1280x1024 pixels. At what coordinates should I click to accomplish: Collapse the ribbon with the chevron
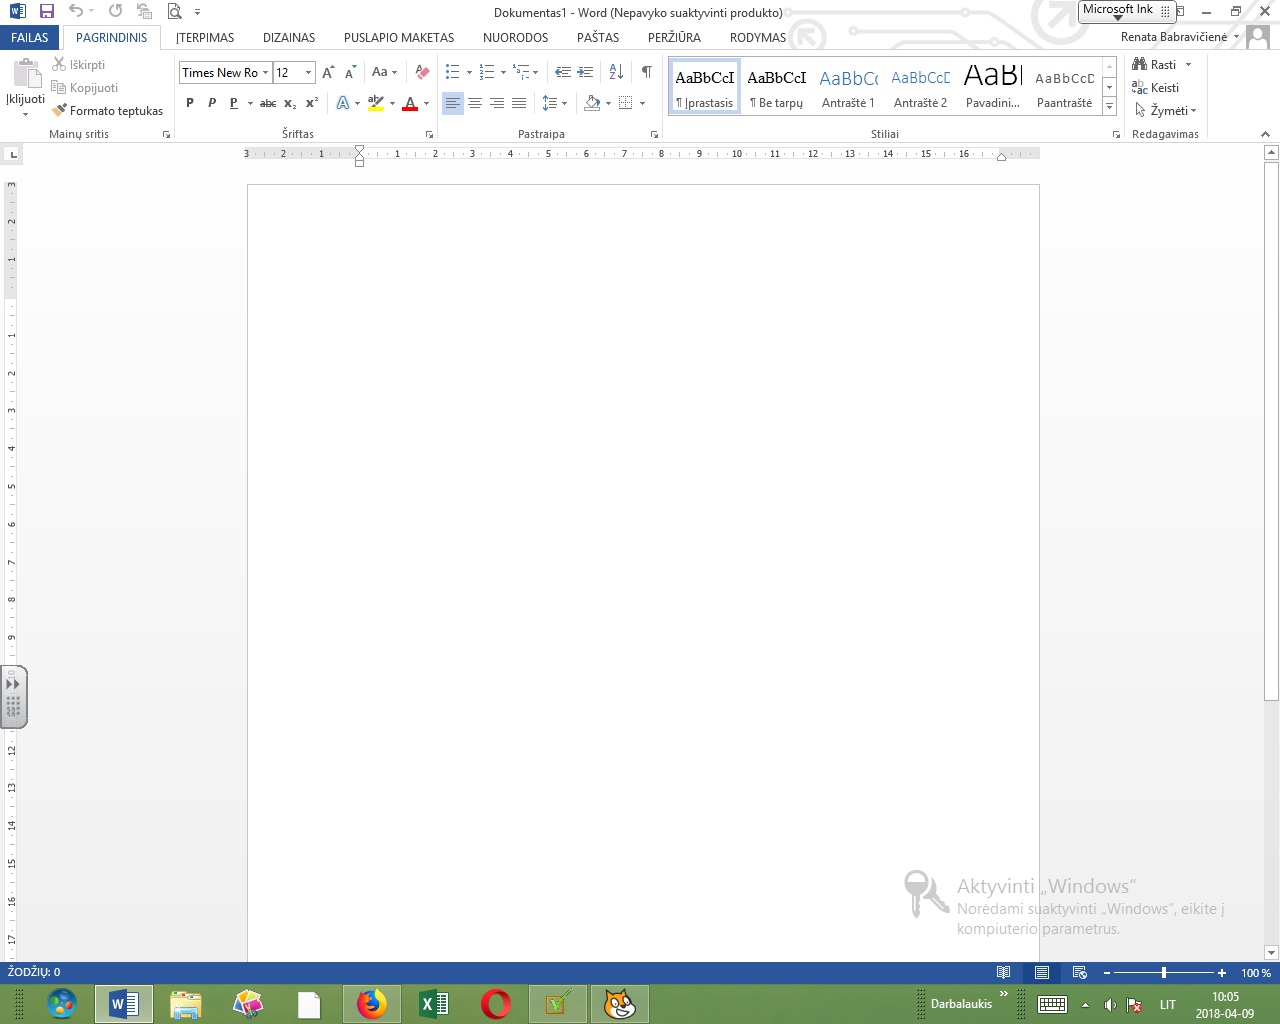point(1265,134)
